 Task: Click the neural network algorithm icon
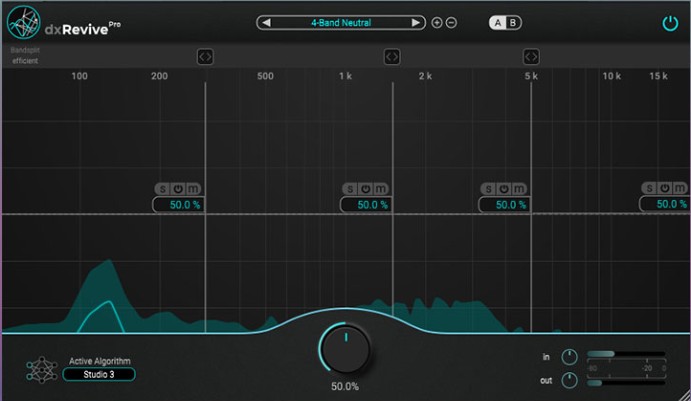[x=42, y=369]
